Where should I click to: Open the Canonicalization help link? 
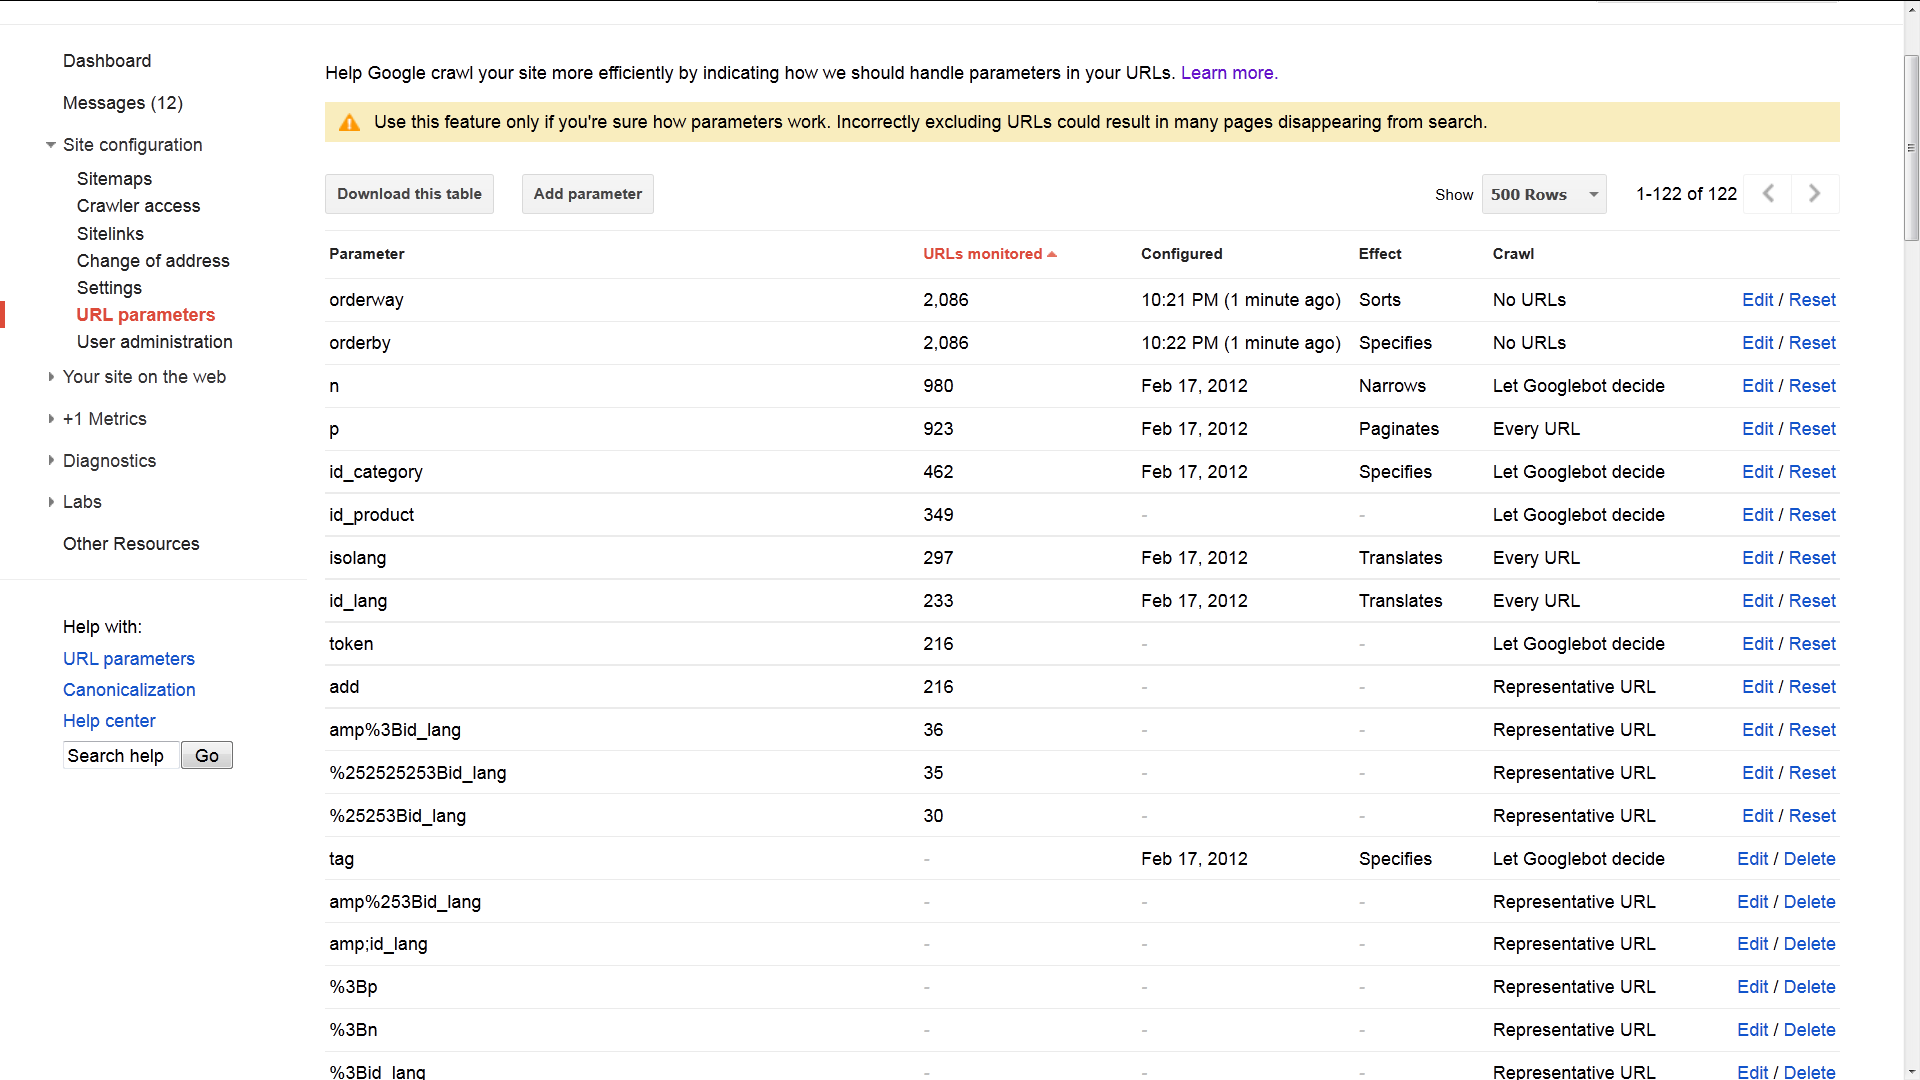[129, 690]
